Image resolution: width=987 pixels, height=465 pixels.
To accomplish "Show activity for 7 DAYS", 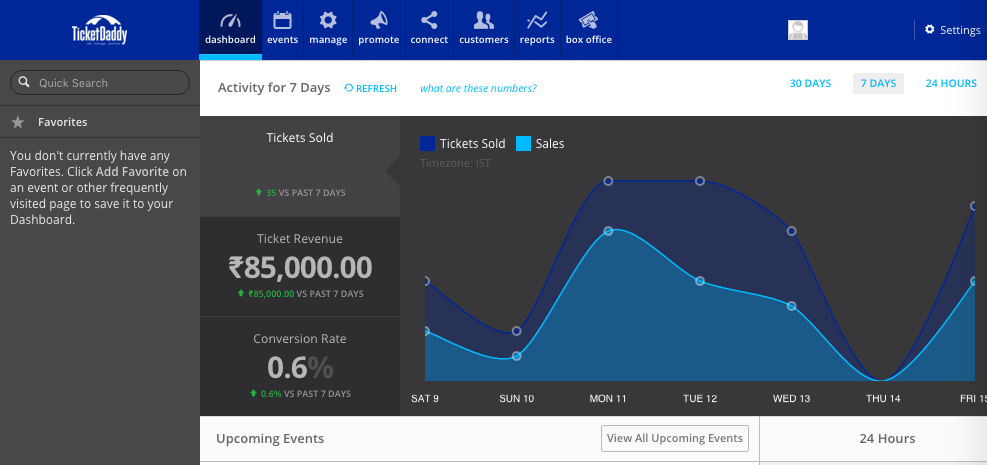I will click(878, 84).
